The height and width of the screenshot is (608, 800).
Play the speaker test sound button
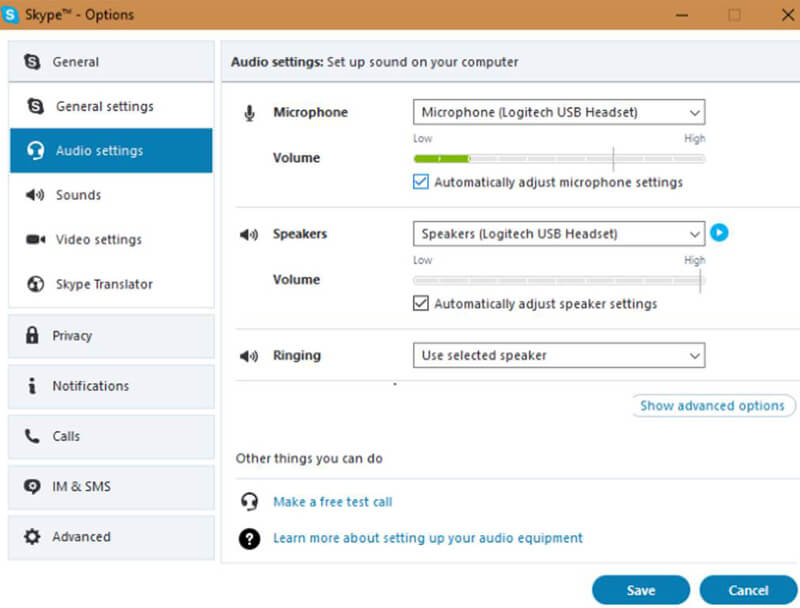click(719, 233)
